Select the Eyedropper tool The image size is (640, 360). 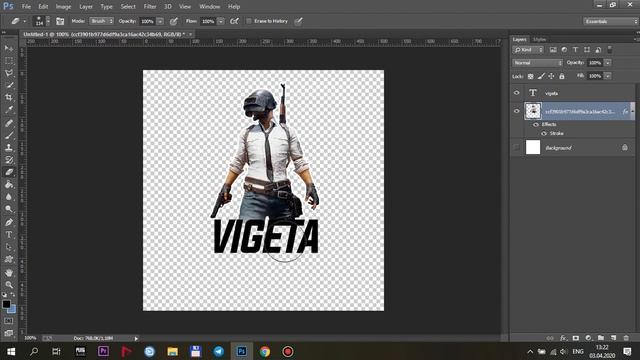tap(9, 110)
